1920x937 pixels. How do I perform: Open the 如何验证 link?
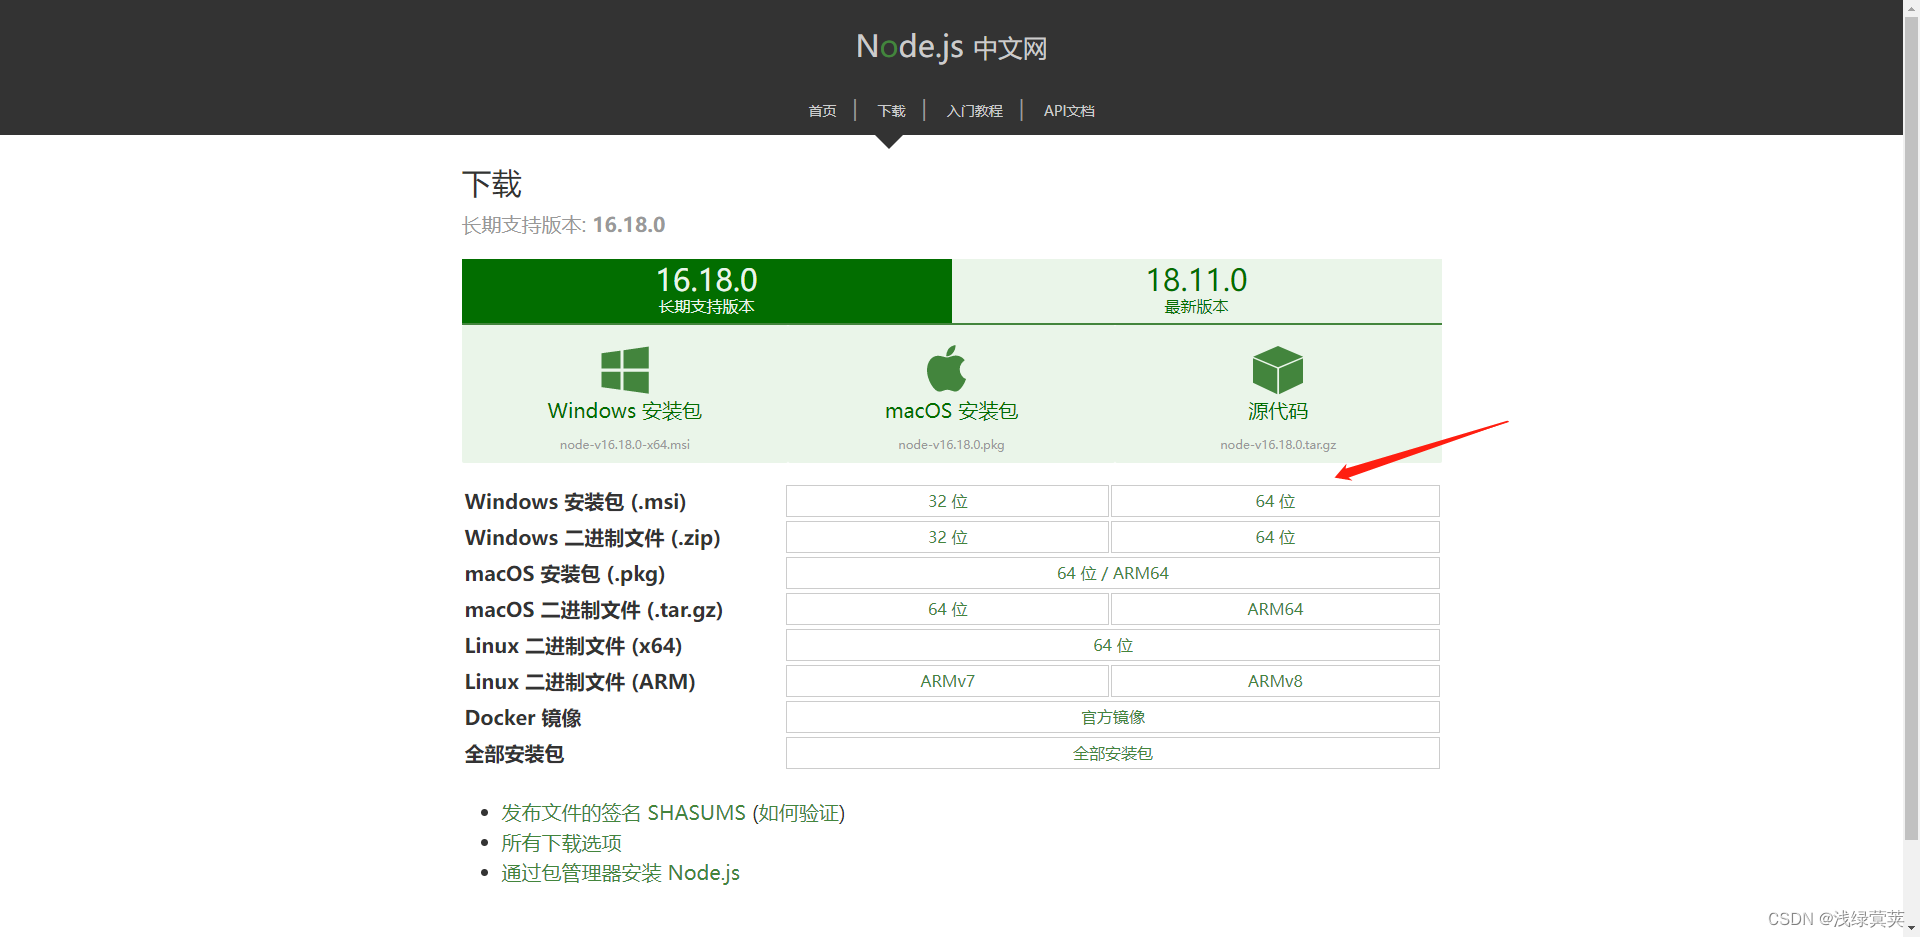pyautogui.click(x=798, y=813)
